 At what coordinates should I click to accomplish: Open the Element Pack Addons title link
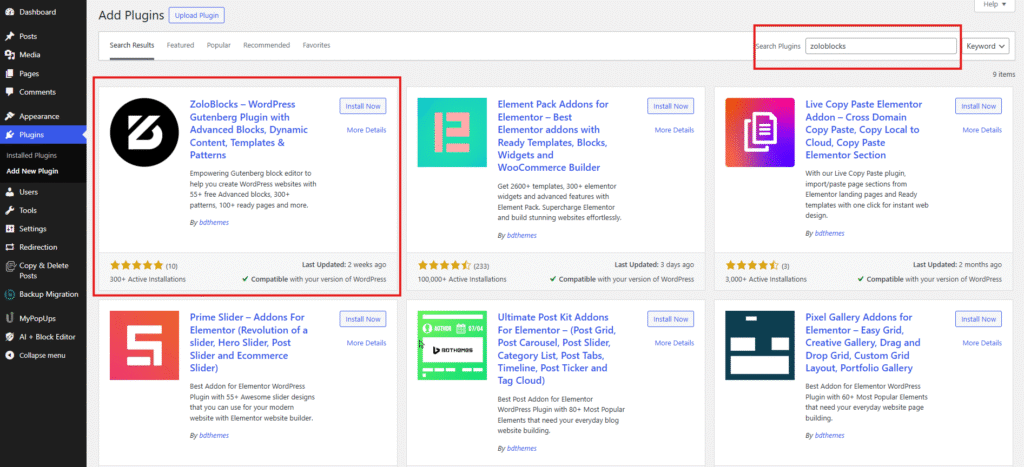pos(554,136)
